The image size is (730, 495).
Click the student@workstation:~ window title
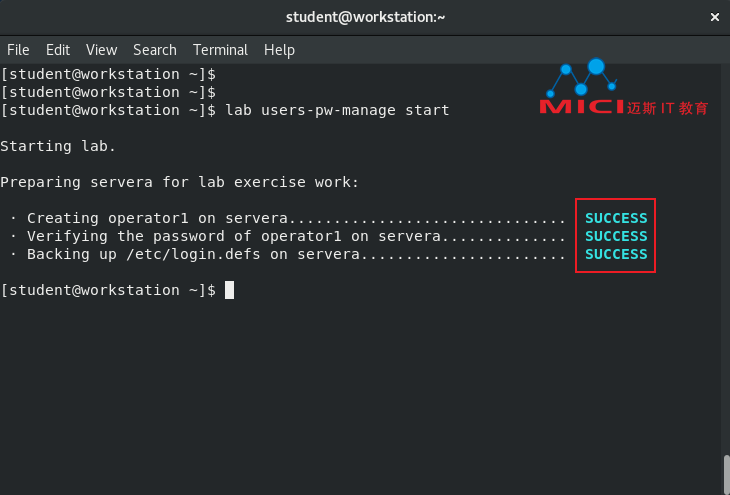pos(365,17)
